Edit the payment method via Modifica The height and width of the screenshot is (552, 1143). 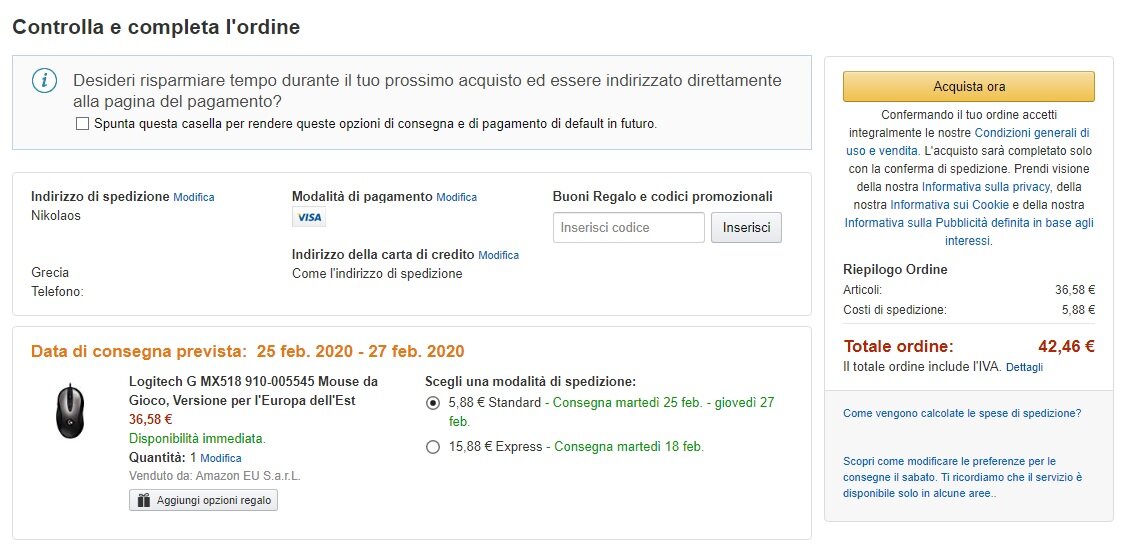pos(456,197)
